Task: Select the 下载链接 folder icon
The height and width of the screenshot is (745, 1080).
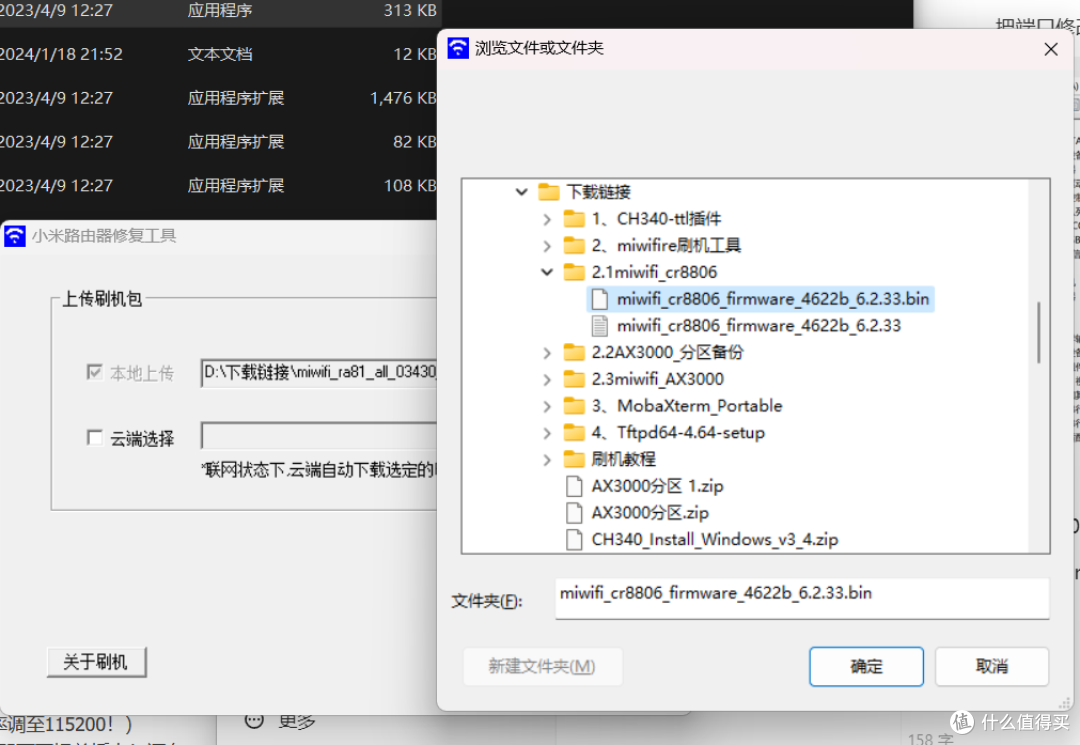Action: [548, 191]
